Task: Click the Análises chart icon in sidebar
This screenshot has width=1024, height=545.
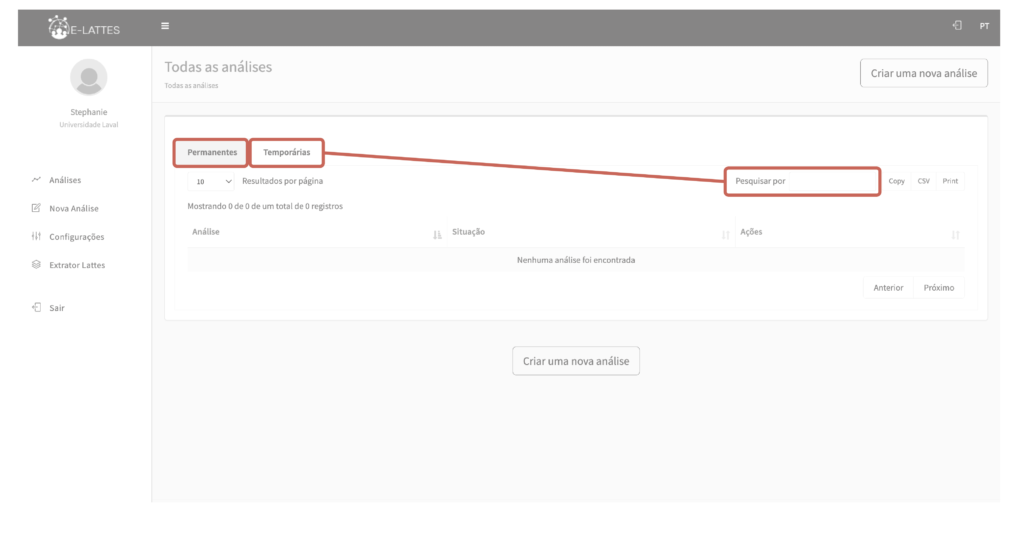Action: [36, 180]
